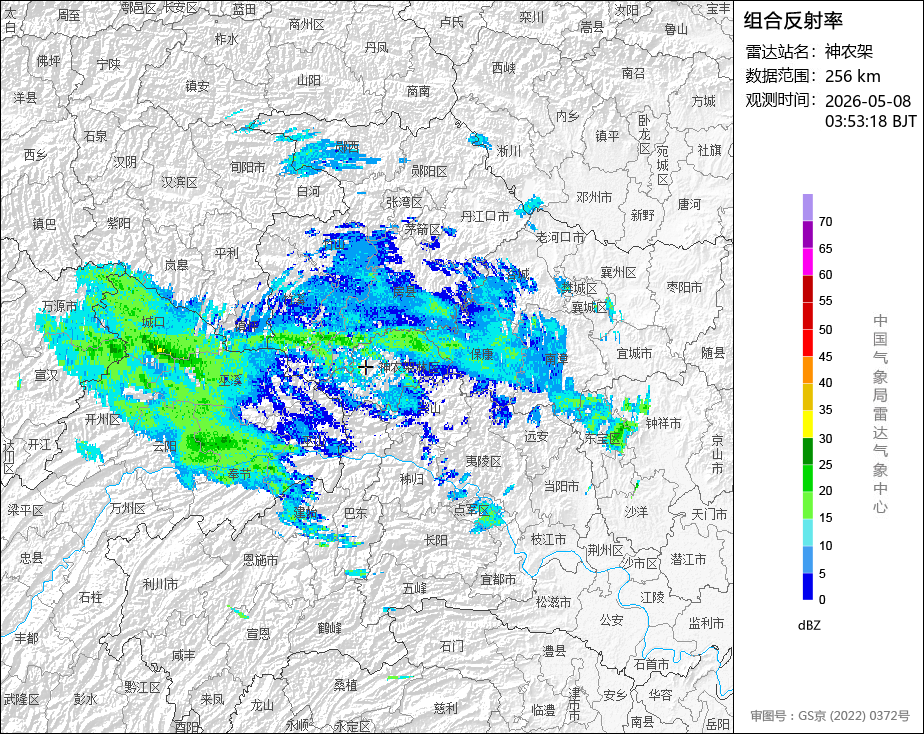Click the 慈利 map label
The height and width of the screenshot is (734, 924).
click(x=446, y=707)
